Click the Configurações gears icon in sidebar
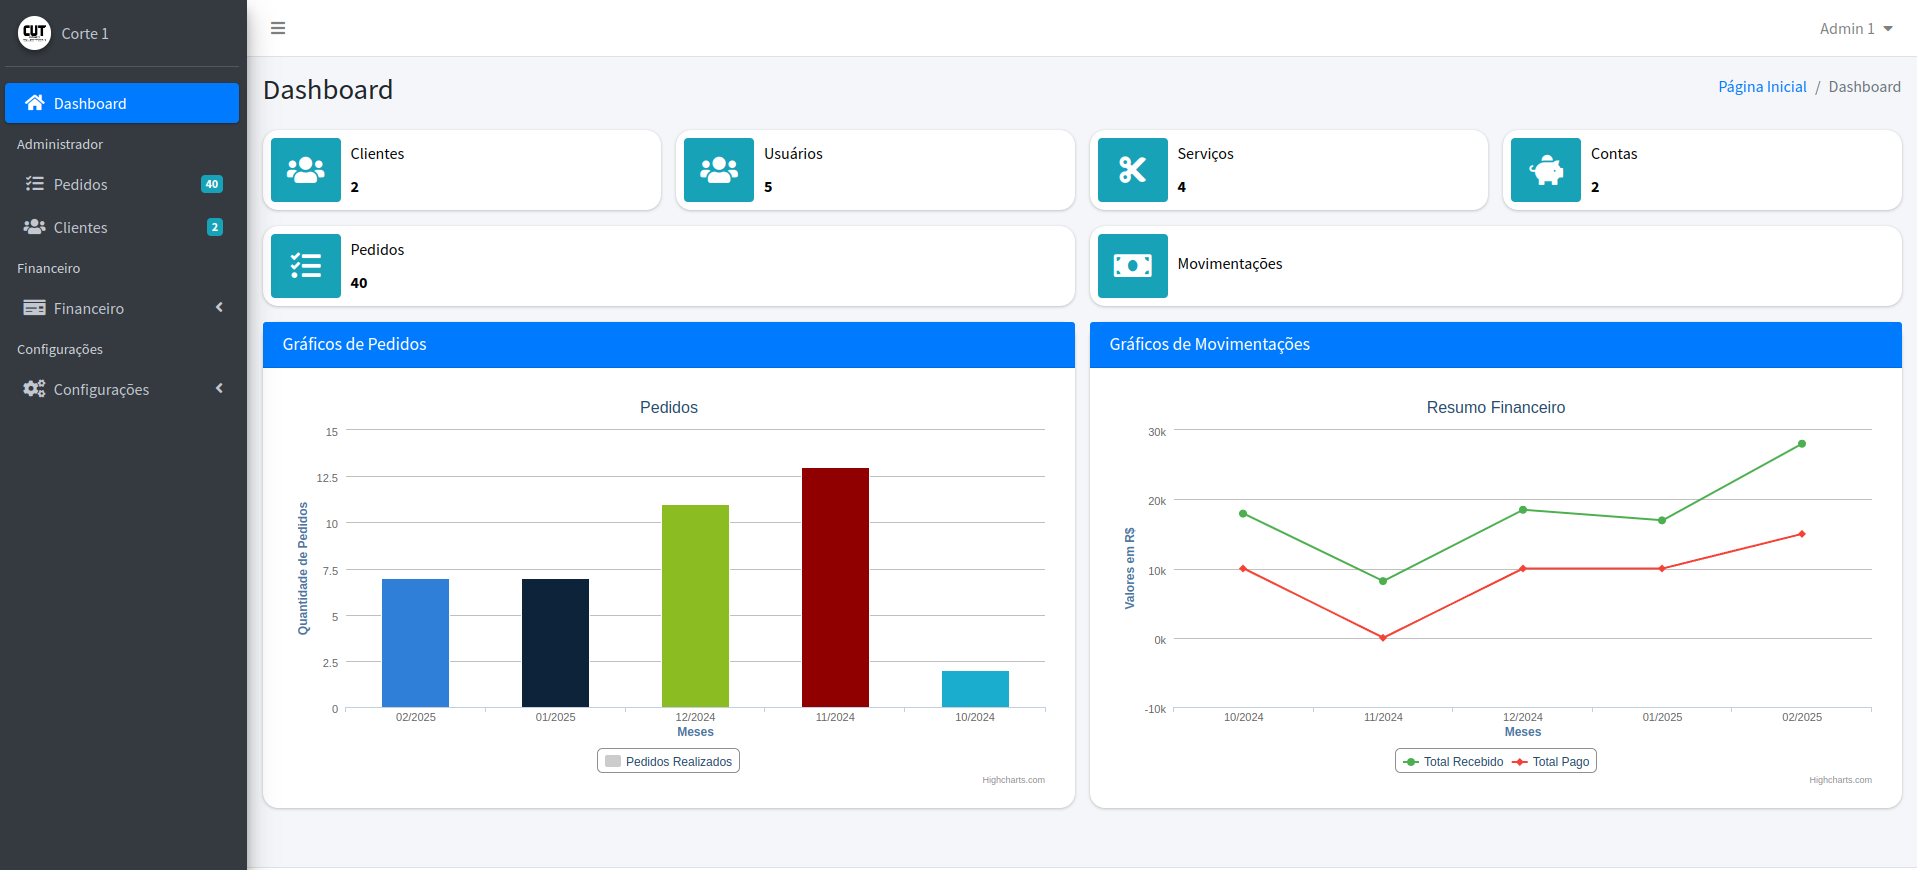The width and height of the screenshot is (1917, 870). 35,389
